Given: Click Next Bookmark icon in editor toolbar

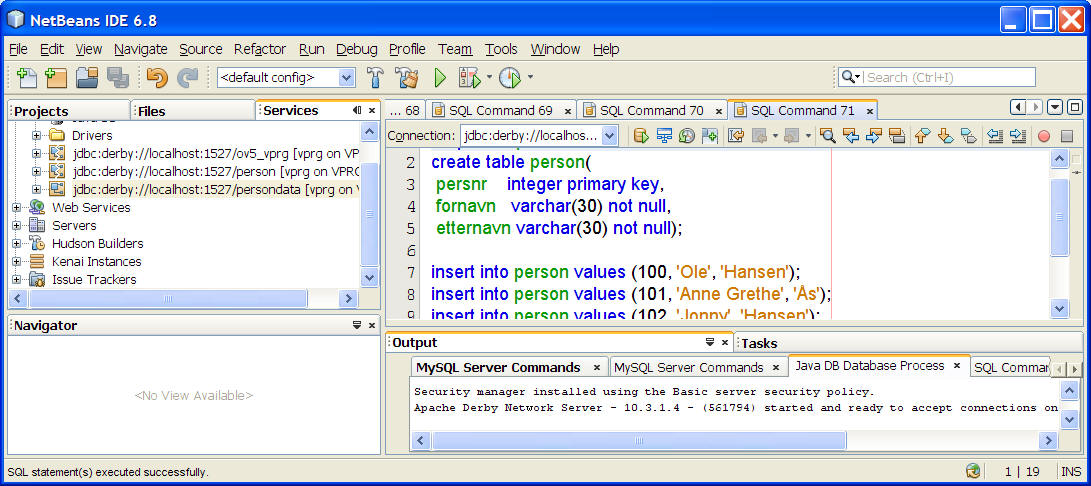Looking at the screenshot, I should (x=946, y=136).
